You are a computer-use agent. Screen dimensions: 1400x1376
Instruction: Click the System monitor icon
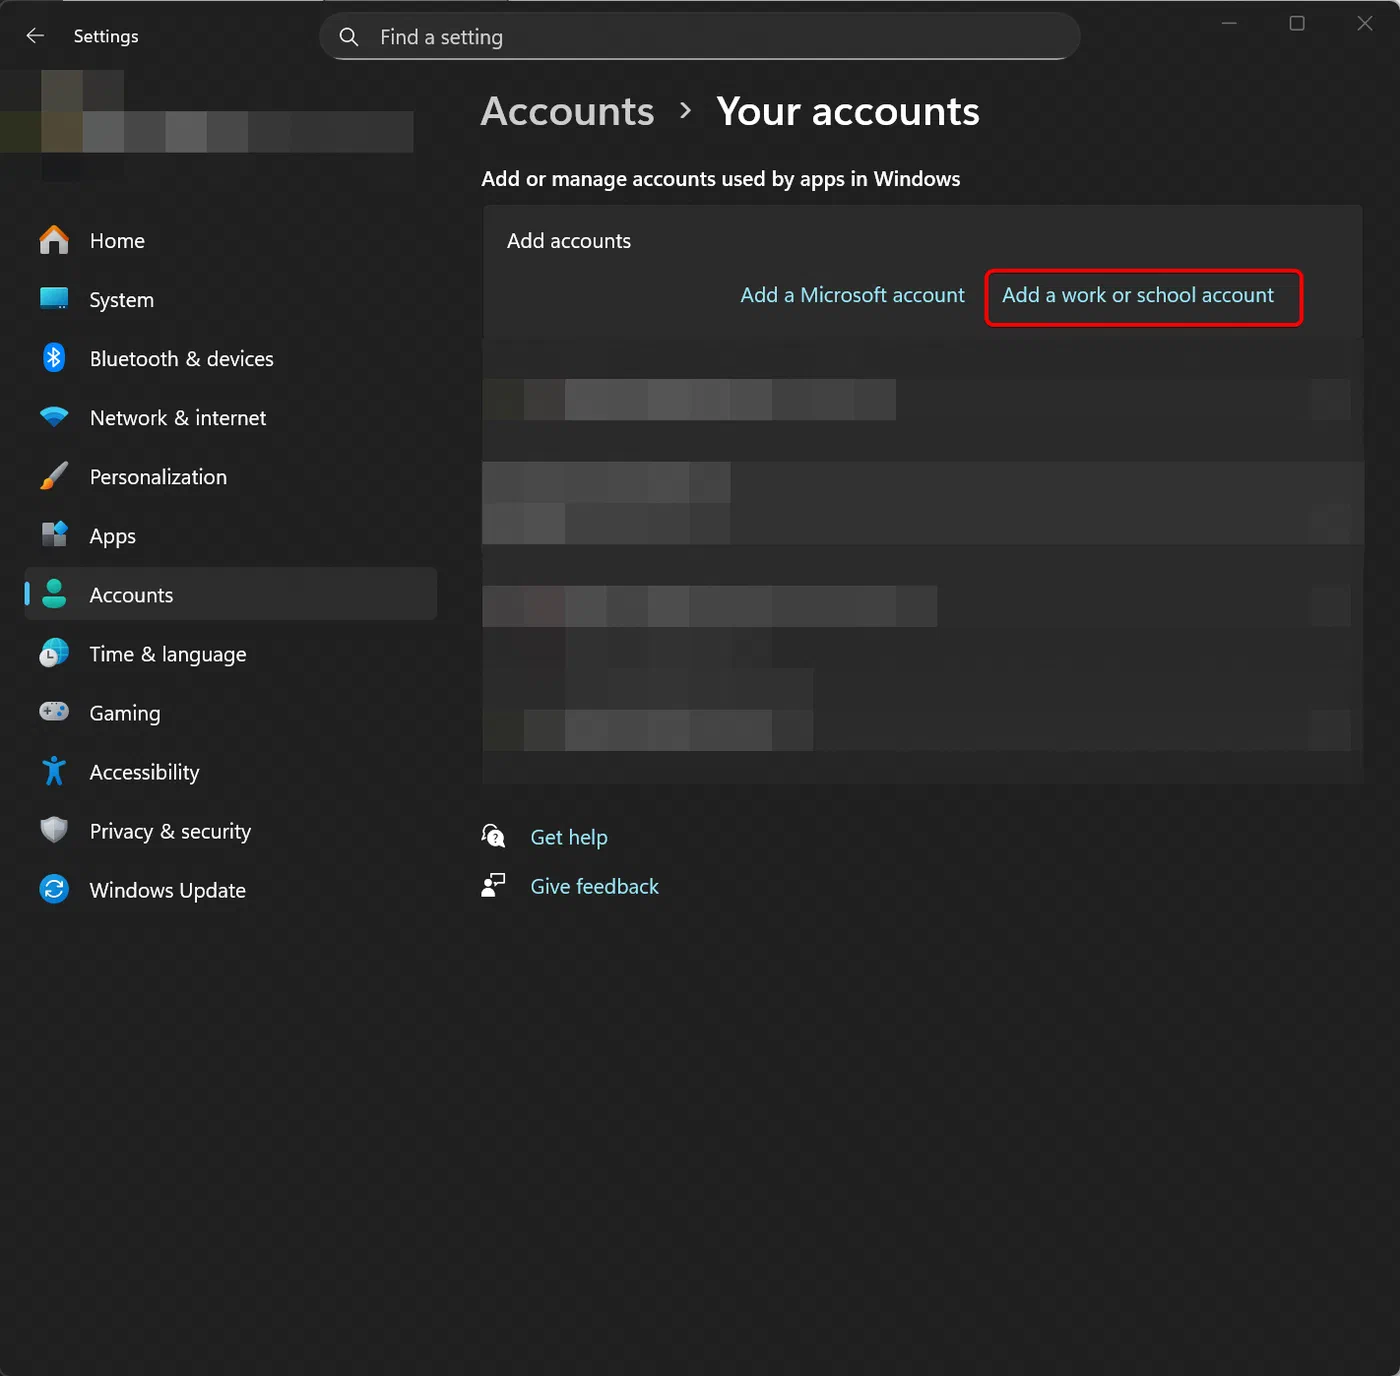(x=54, y=299)
